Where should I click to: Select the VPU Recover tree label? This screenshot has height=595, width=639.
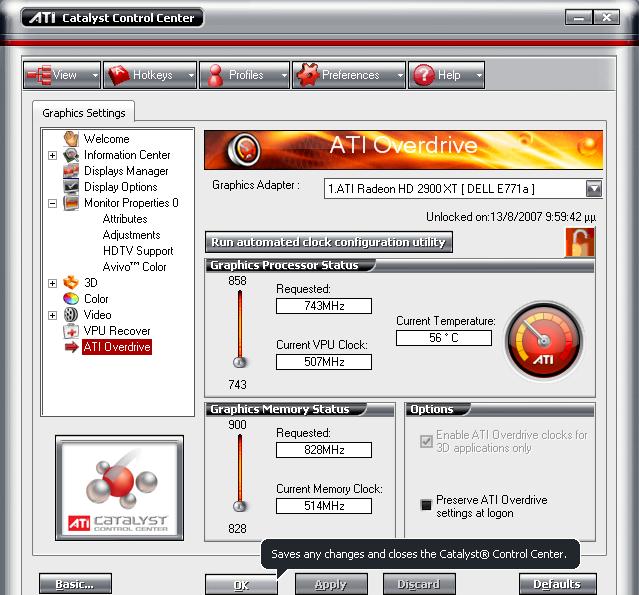(117, 331)
